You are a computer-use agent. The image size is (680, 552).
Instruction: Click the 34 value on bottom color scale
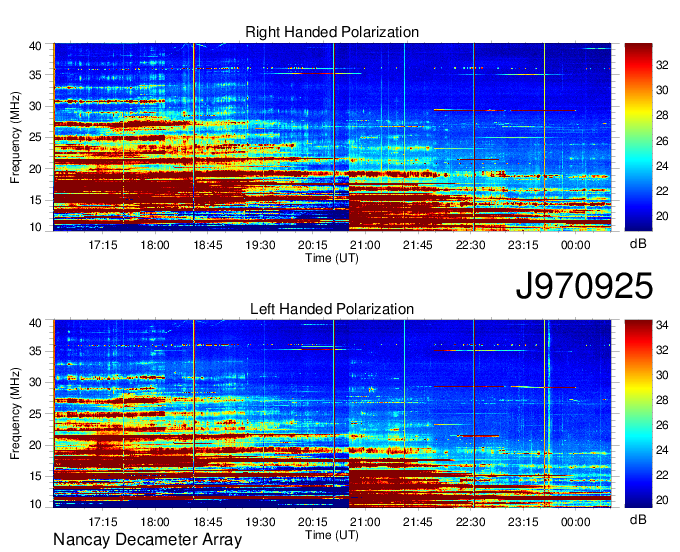662,325
